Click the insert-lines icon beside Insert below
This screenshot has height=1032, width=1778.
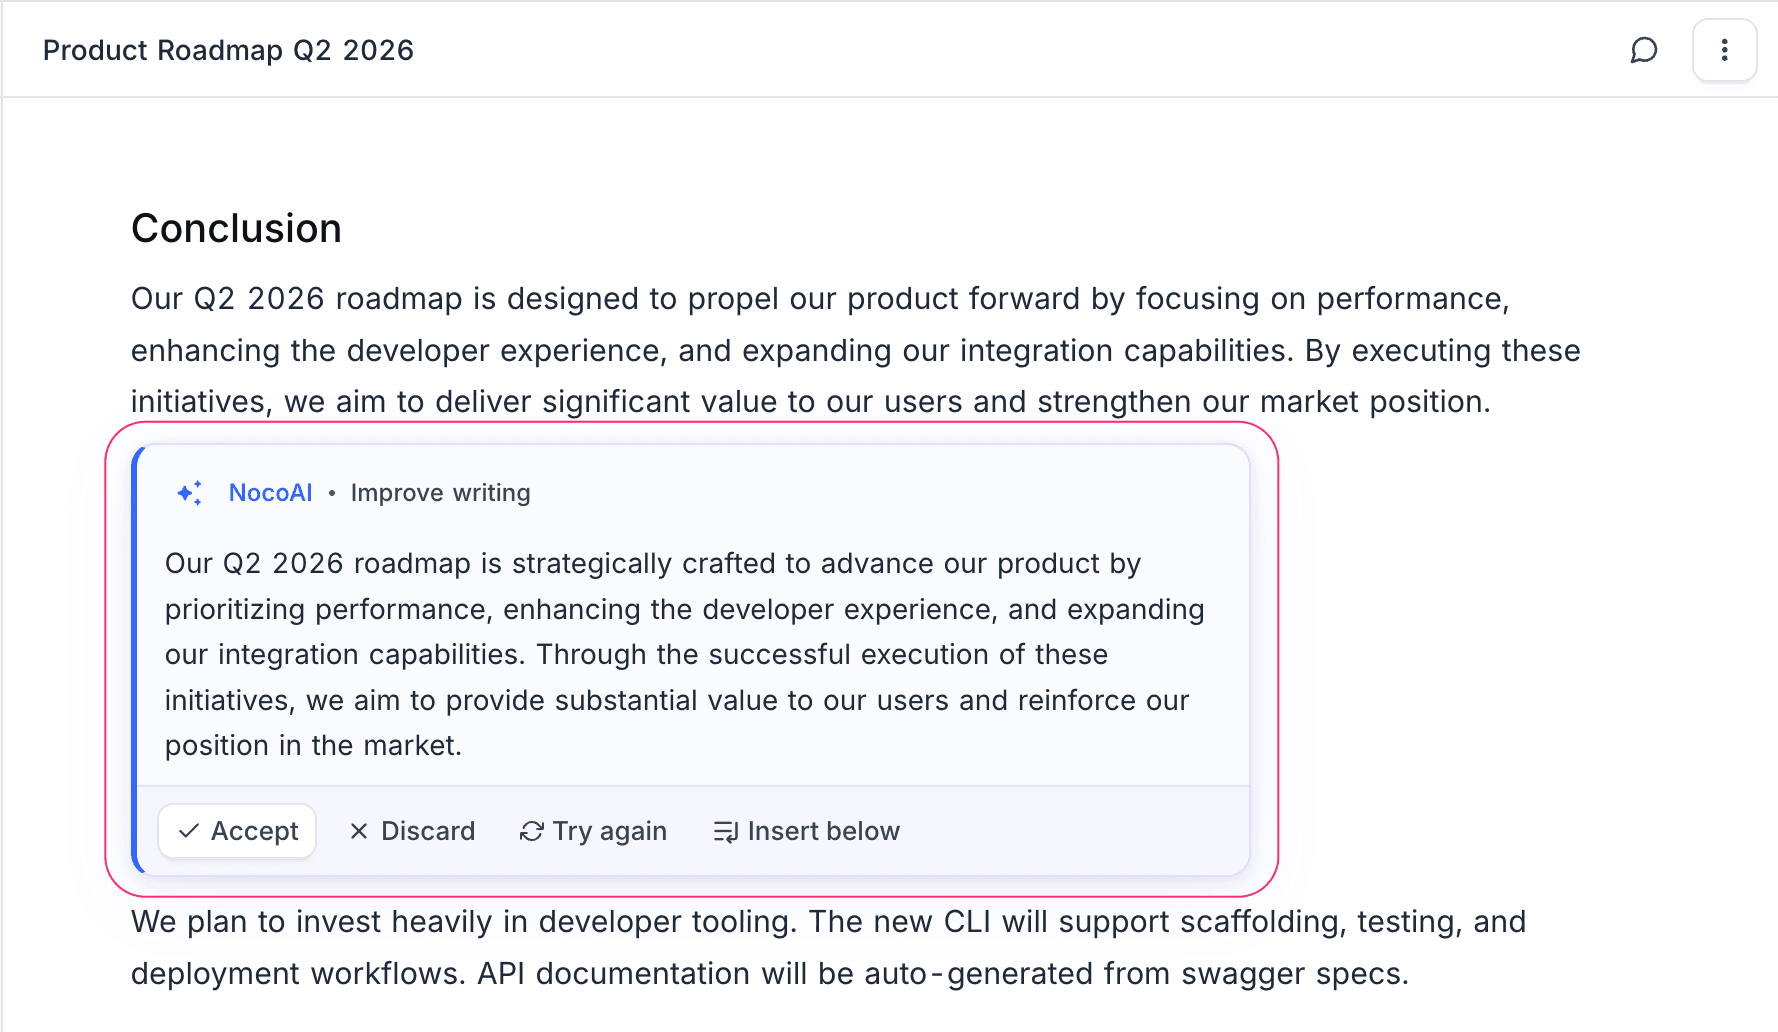(726, 831)
